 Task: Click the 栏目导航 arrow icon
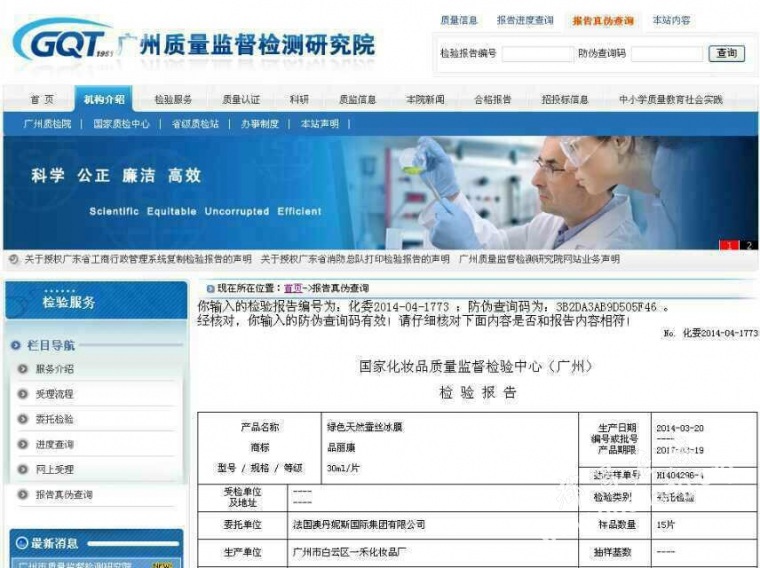point(16,345)
